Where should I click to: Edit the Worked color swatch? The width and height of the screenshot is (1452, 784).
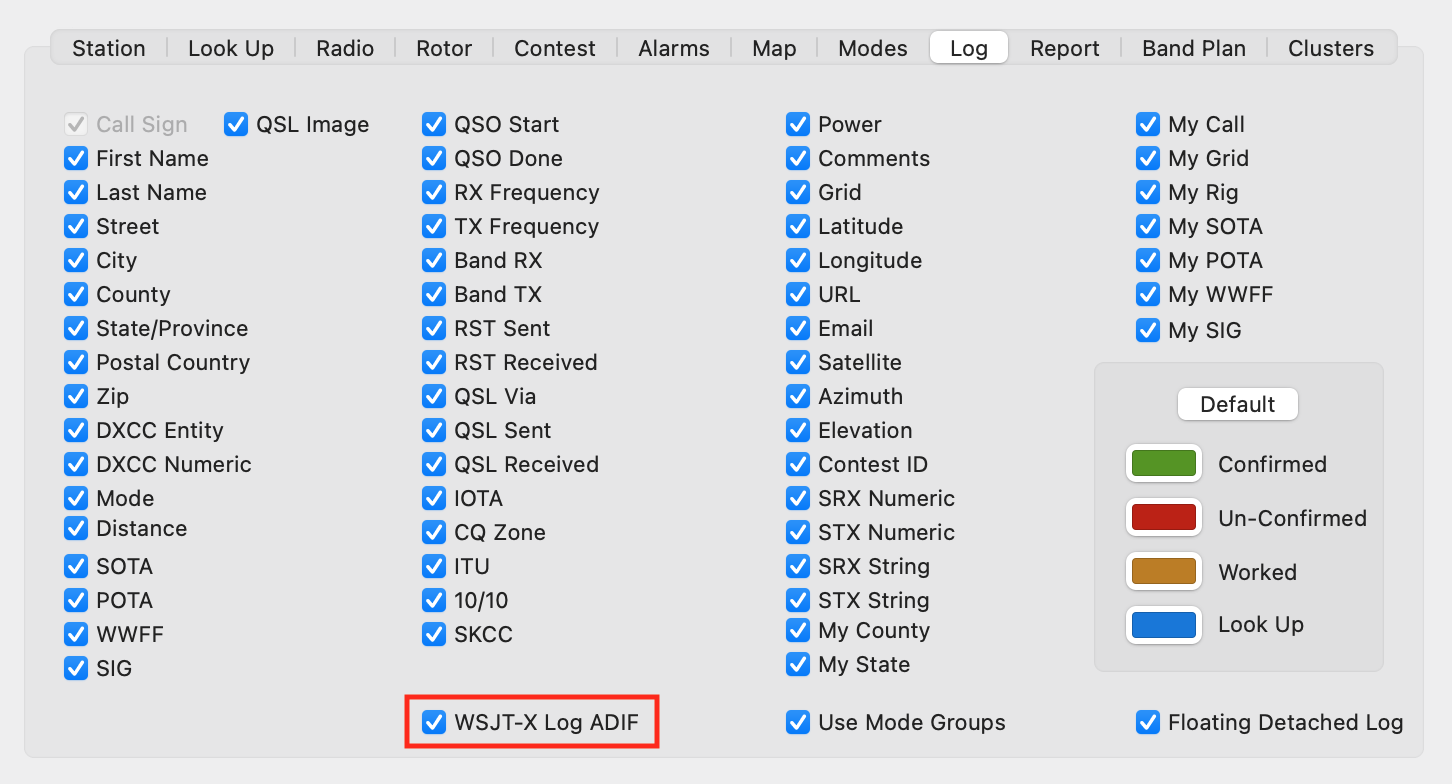(x=1163, y=571)
